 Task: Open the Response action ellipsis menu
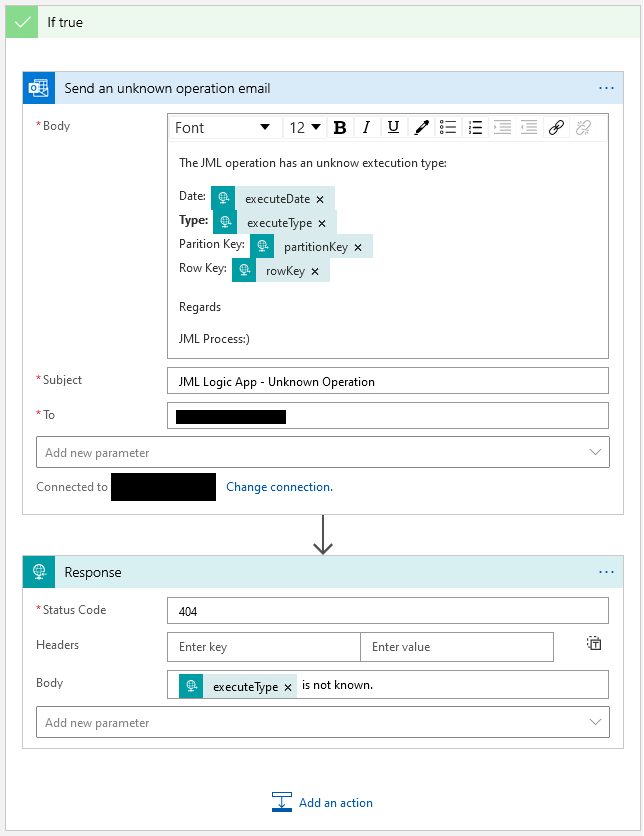point(606,572)
